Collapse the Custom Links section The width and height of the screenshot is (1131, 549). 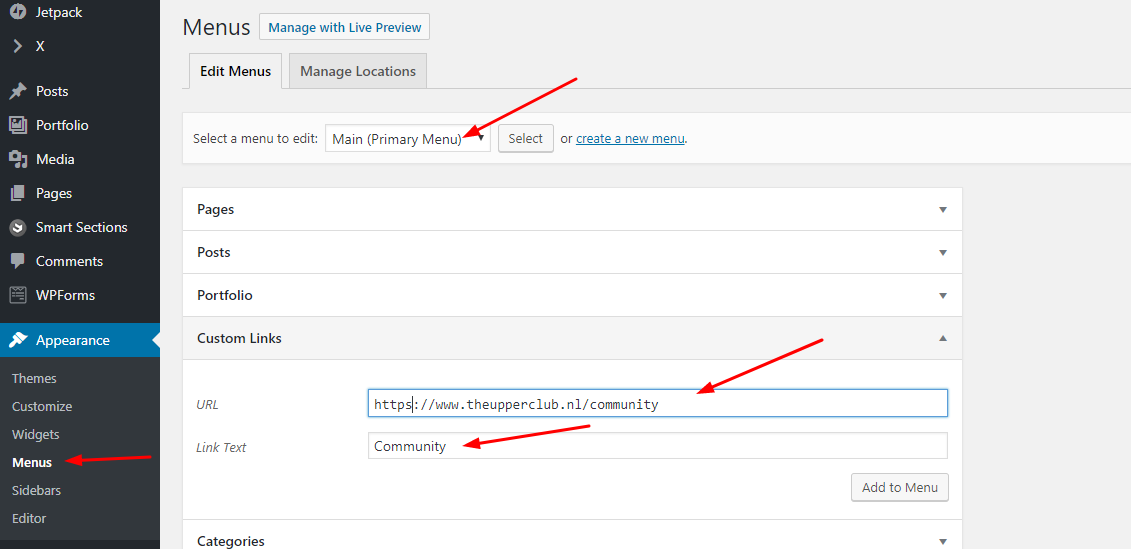[942, 339]
